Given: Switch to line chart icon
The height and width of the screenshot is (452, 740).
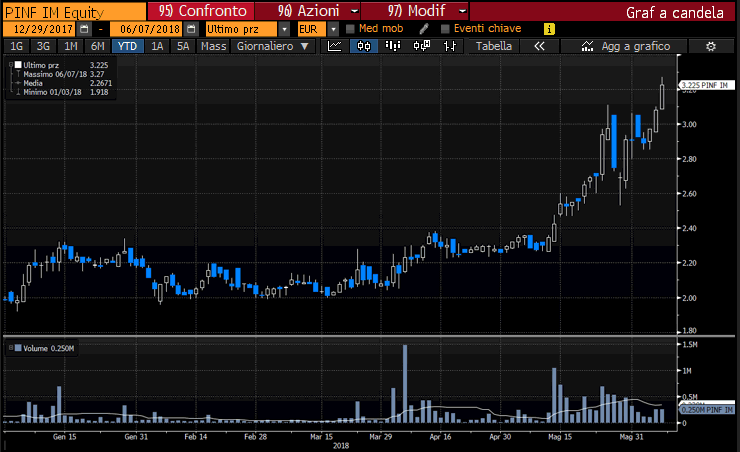Looking at the screenshot, I should point(335,46).
